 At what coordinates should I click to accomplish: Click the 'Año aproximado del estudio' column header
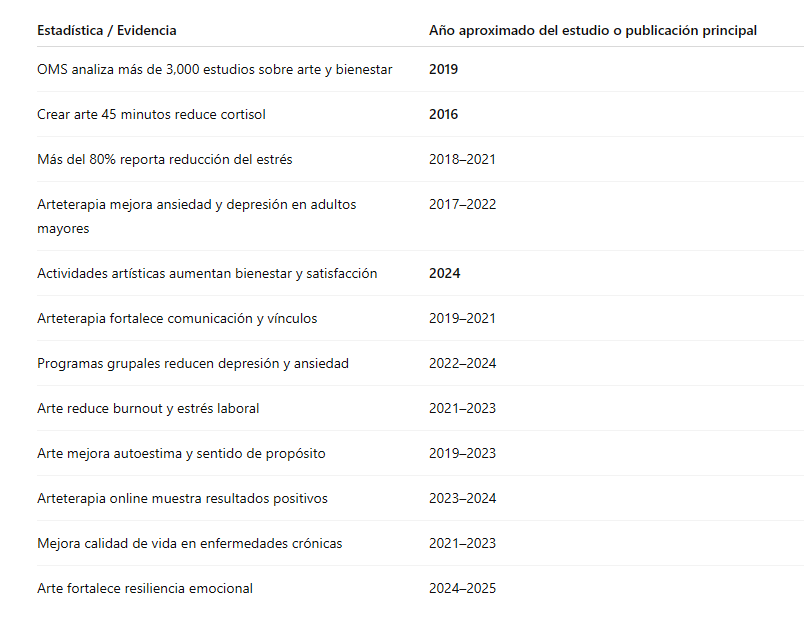(x=593, y=30)
